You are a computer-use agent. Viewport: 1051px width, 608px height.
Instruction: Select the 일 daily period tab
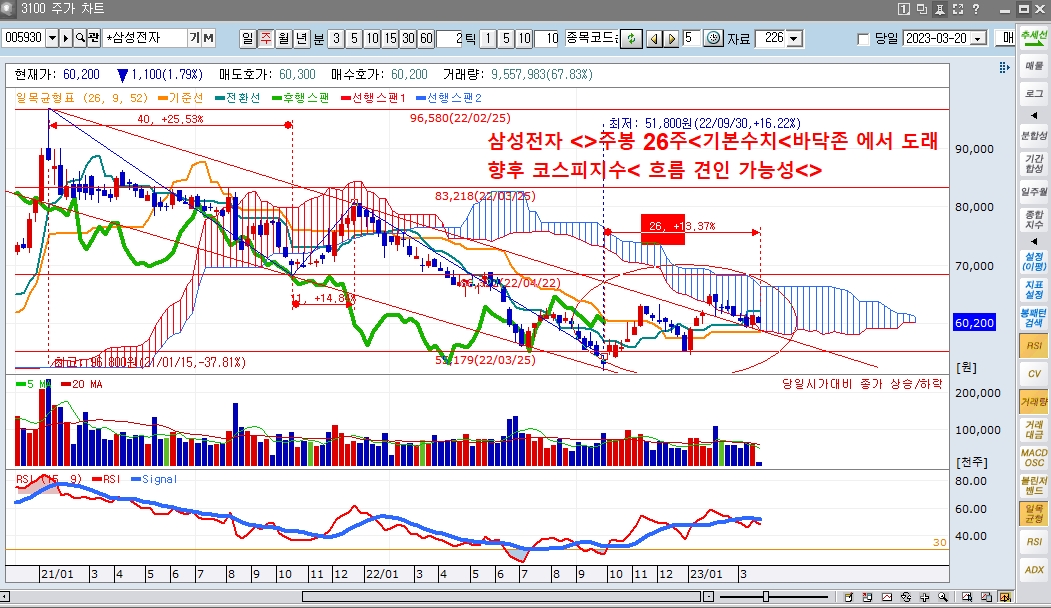click(x=248, y=38)
